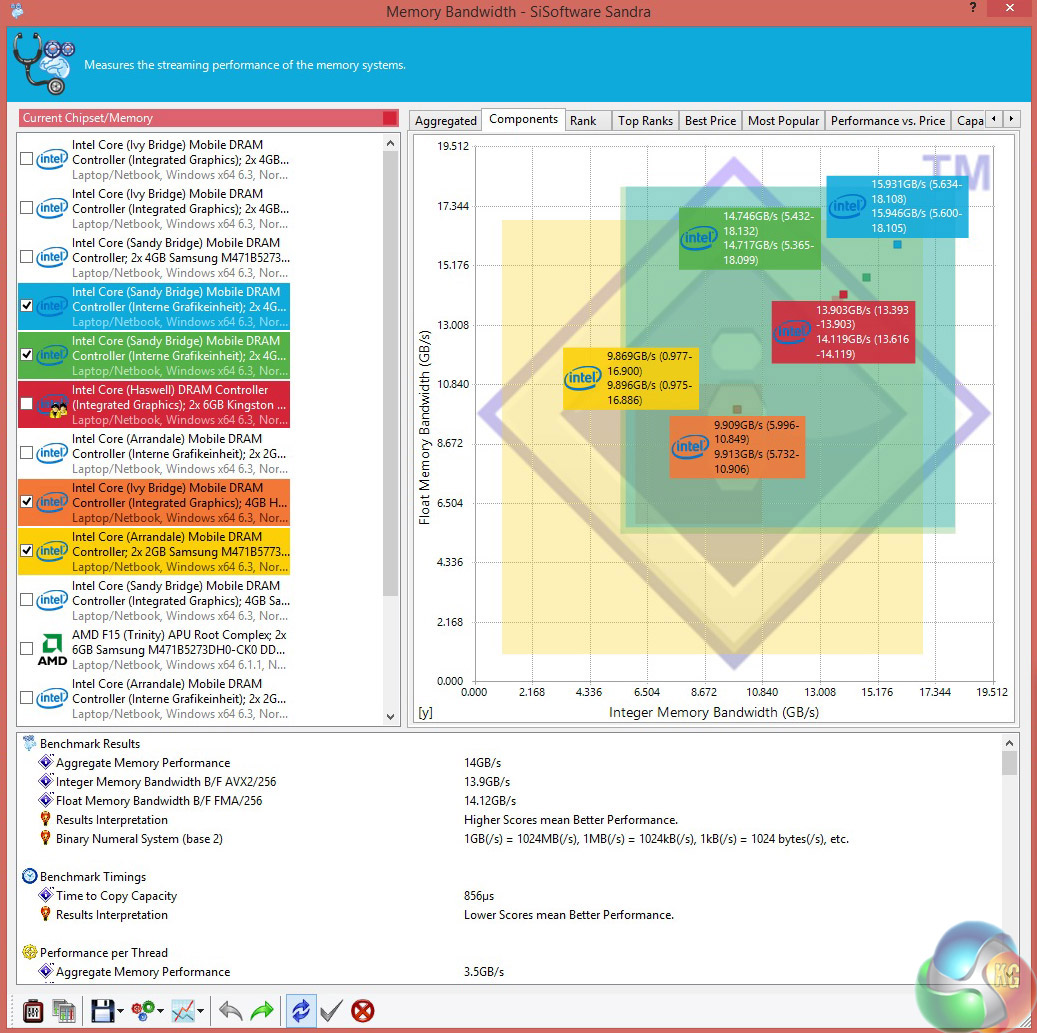Click the reference list vertical scrollbar thumb
Viewport: 1037px width, 1033px height.
click(x=390, y=374)
